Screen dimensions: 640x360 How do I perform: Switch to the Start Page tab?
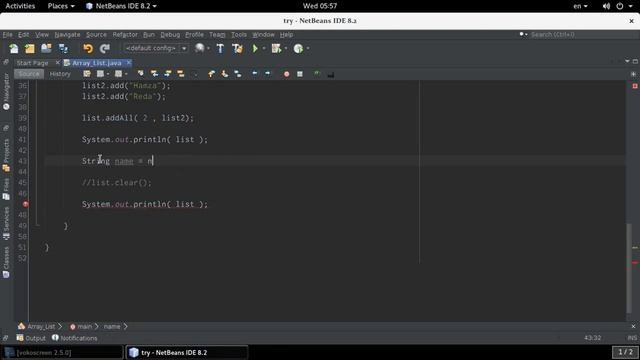point(32,63)
